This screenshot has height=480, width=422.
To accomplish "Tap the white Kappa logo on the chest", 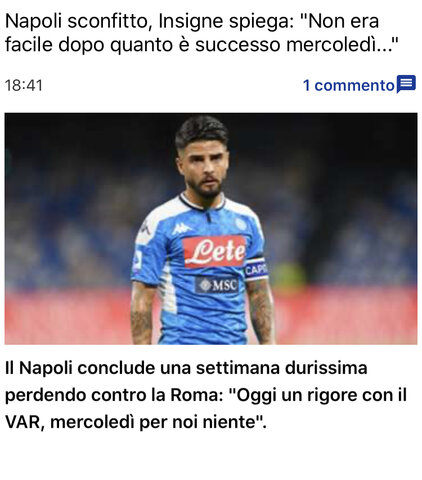I will [x=181, y=229].
